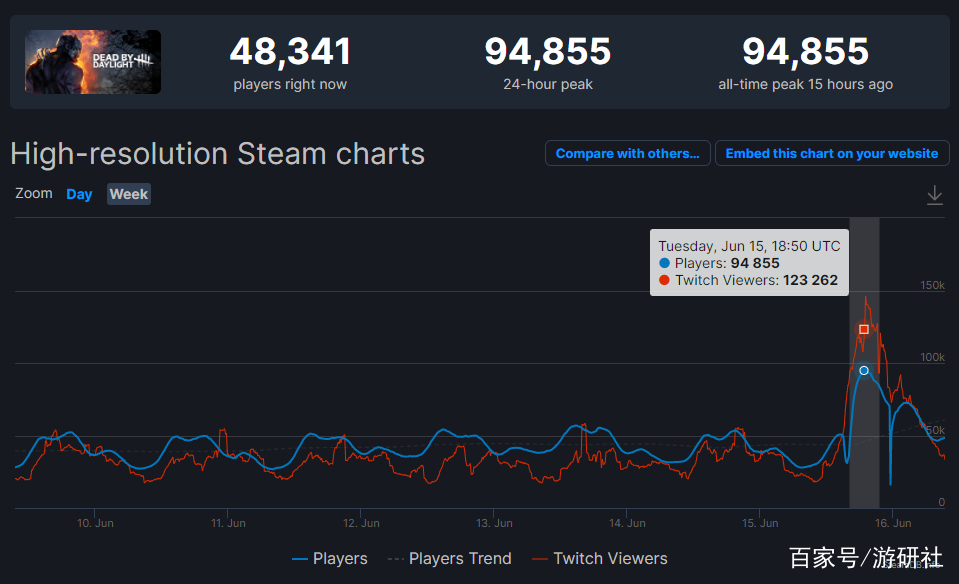The image size is (959, 584).
Task: Open the Dead by Daylight game thumbnail
Action: click(93, 62)
